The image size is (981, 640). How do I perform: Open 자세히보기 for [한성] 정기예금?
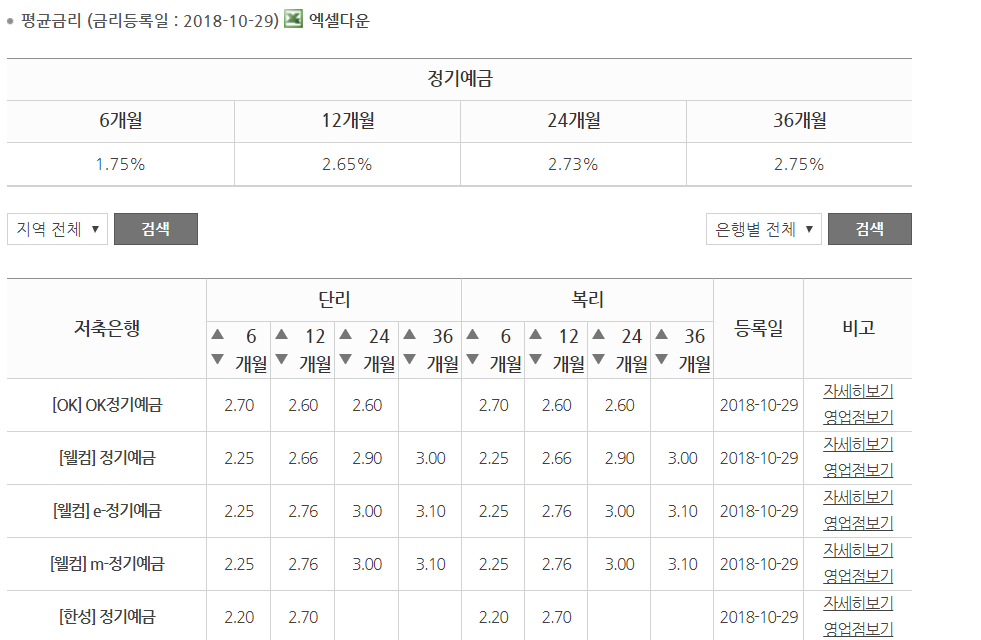[858, 604]
